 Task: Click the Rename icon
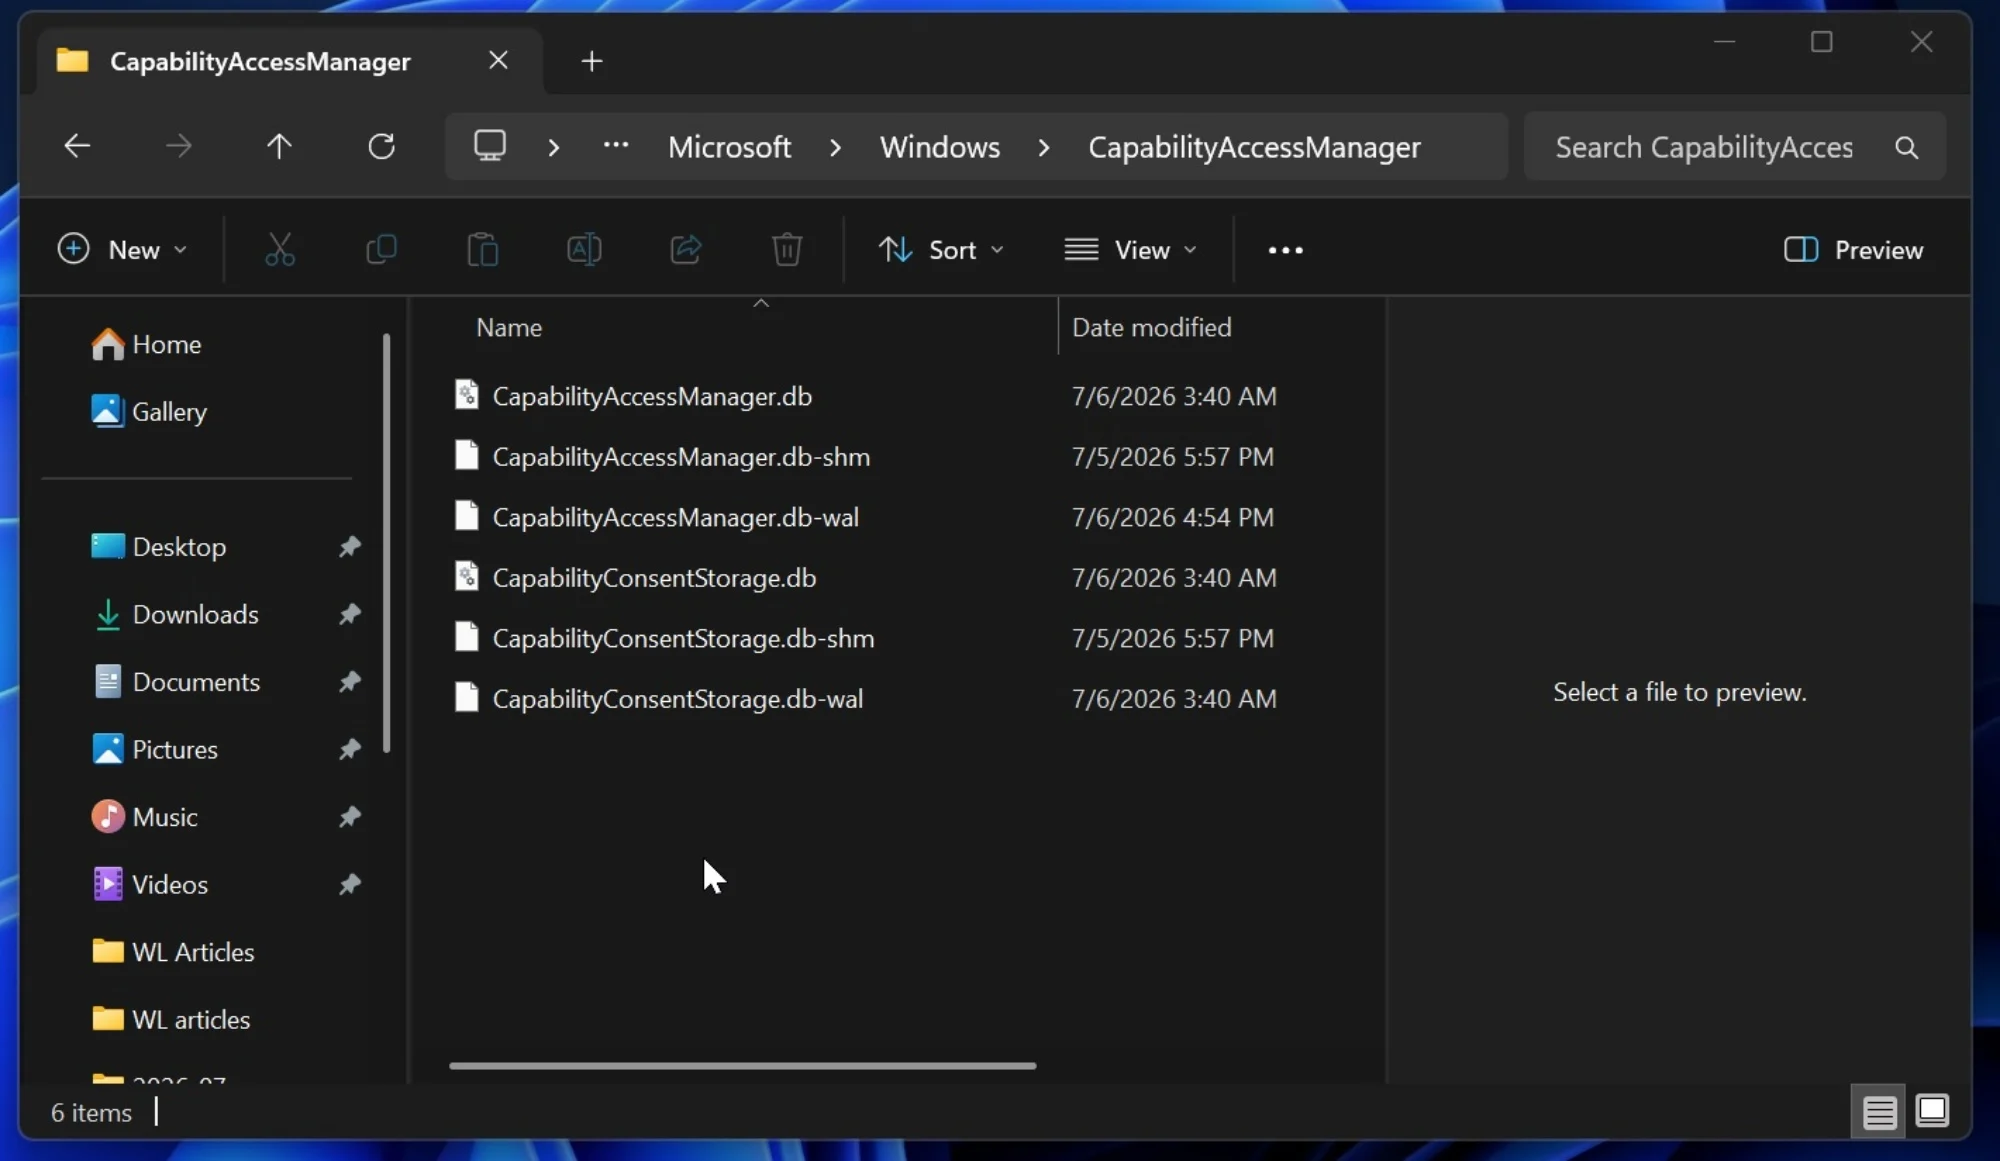click(584, 249)
